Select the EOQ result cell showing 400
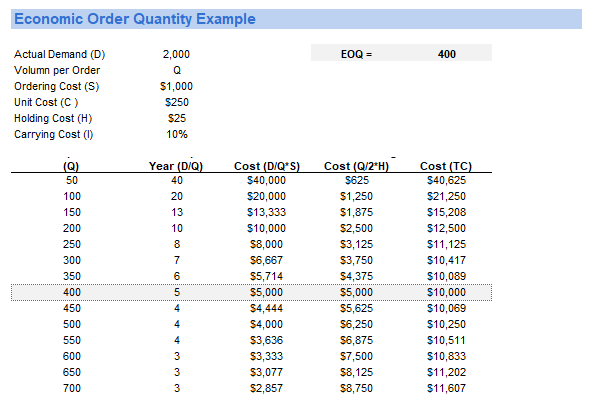This screenshot has width=612, height=407. click(x=447, y=54)
